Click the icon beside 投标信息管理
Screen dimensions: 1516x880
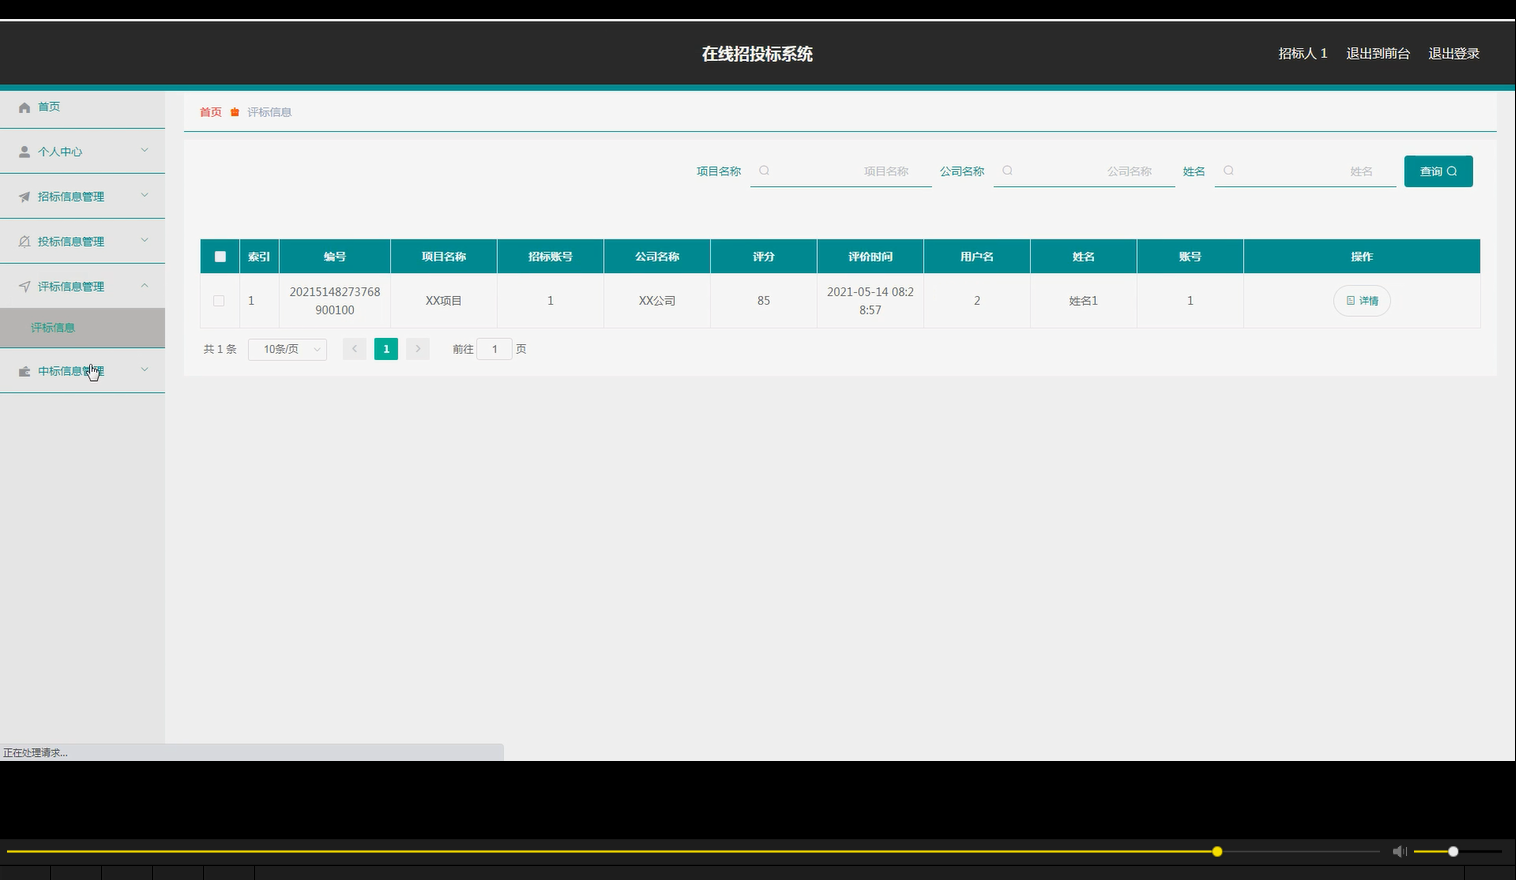[x=24, y=242]
